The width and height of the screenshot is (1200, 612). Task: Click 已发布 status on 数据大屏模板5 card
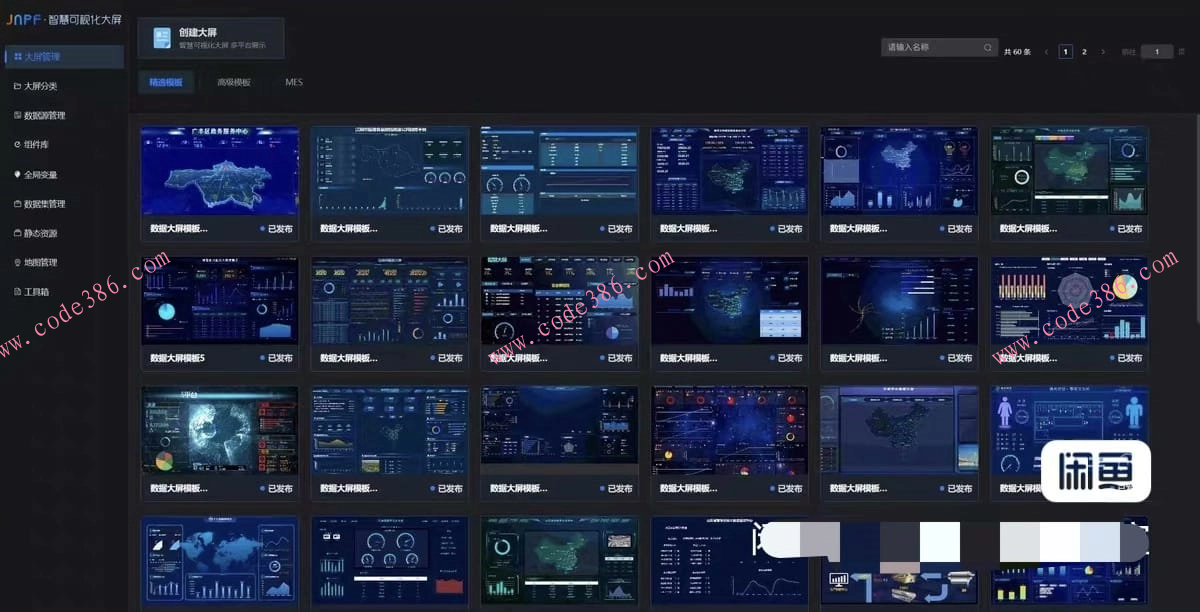[276, 358]
